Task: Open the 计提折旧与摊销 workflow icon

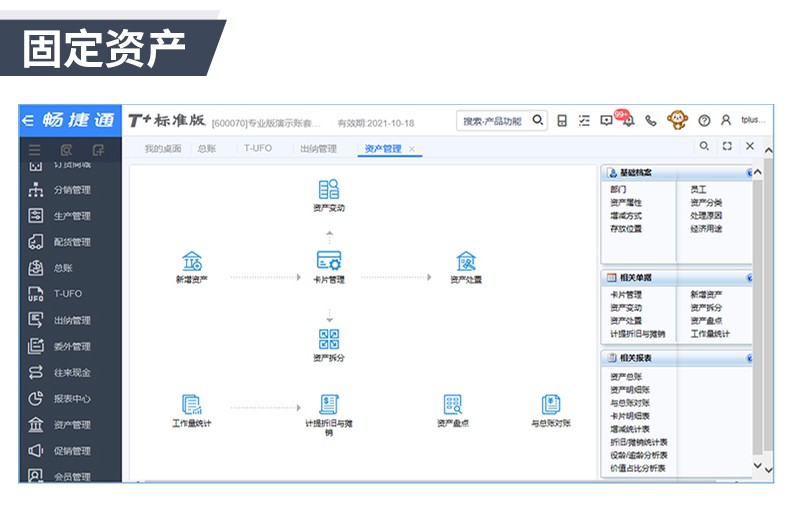Action: [x=328, y=405]
